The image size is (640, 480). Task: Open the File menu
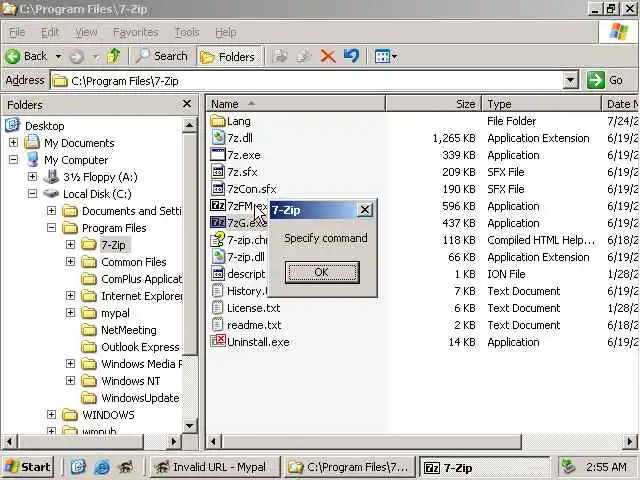tap(17, 32)
